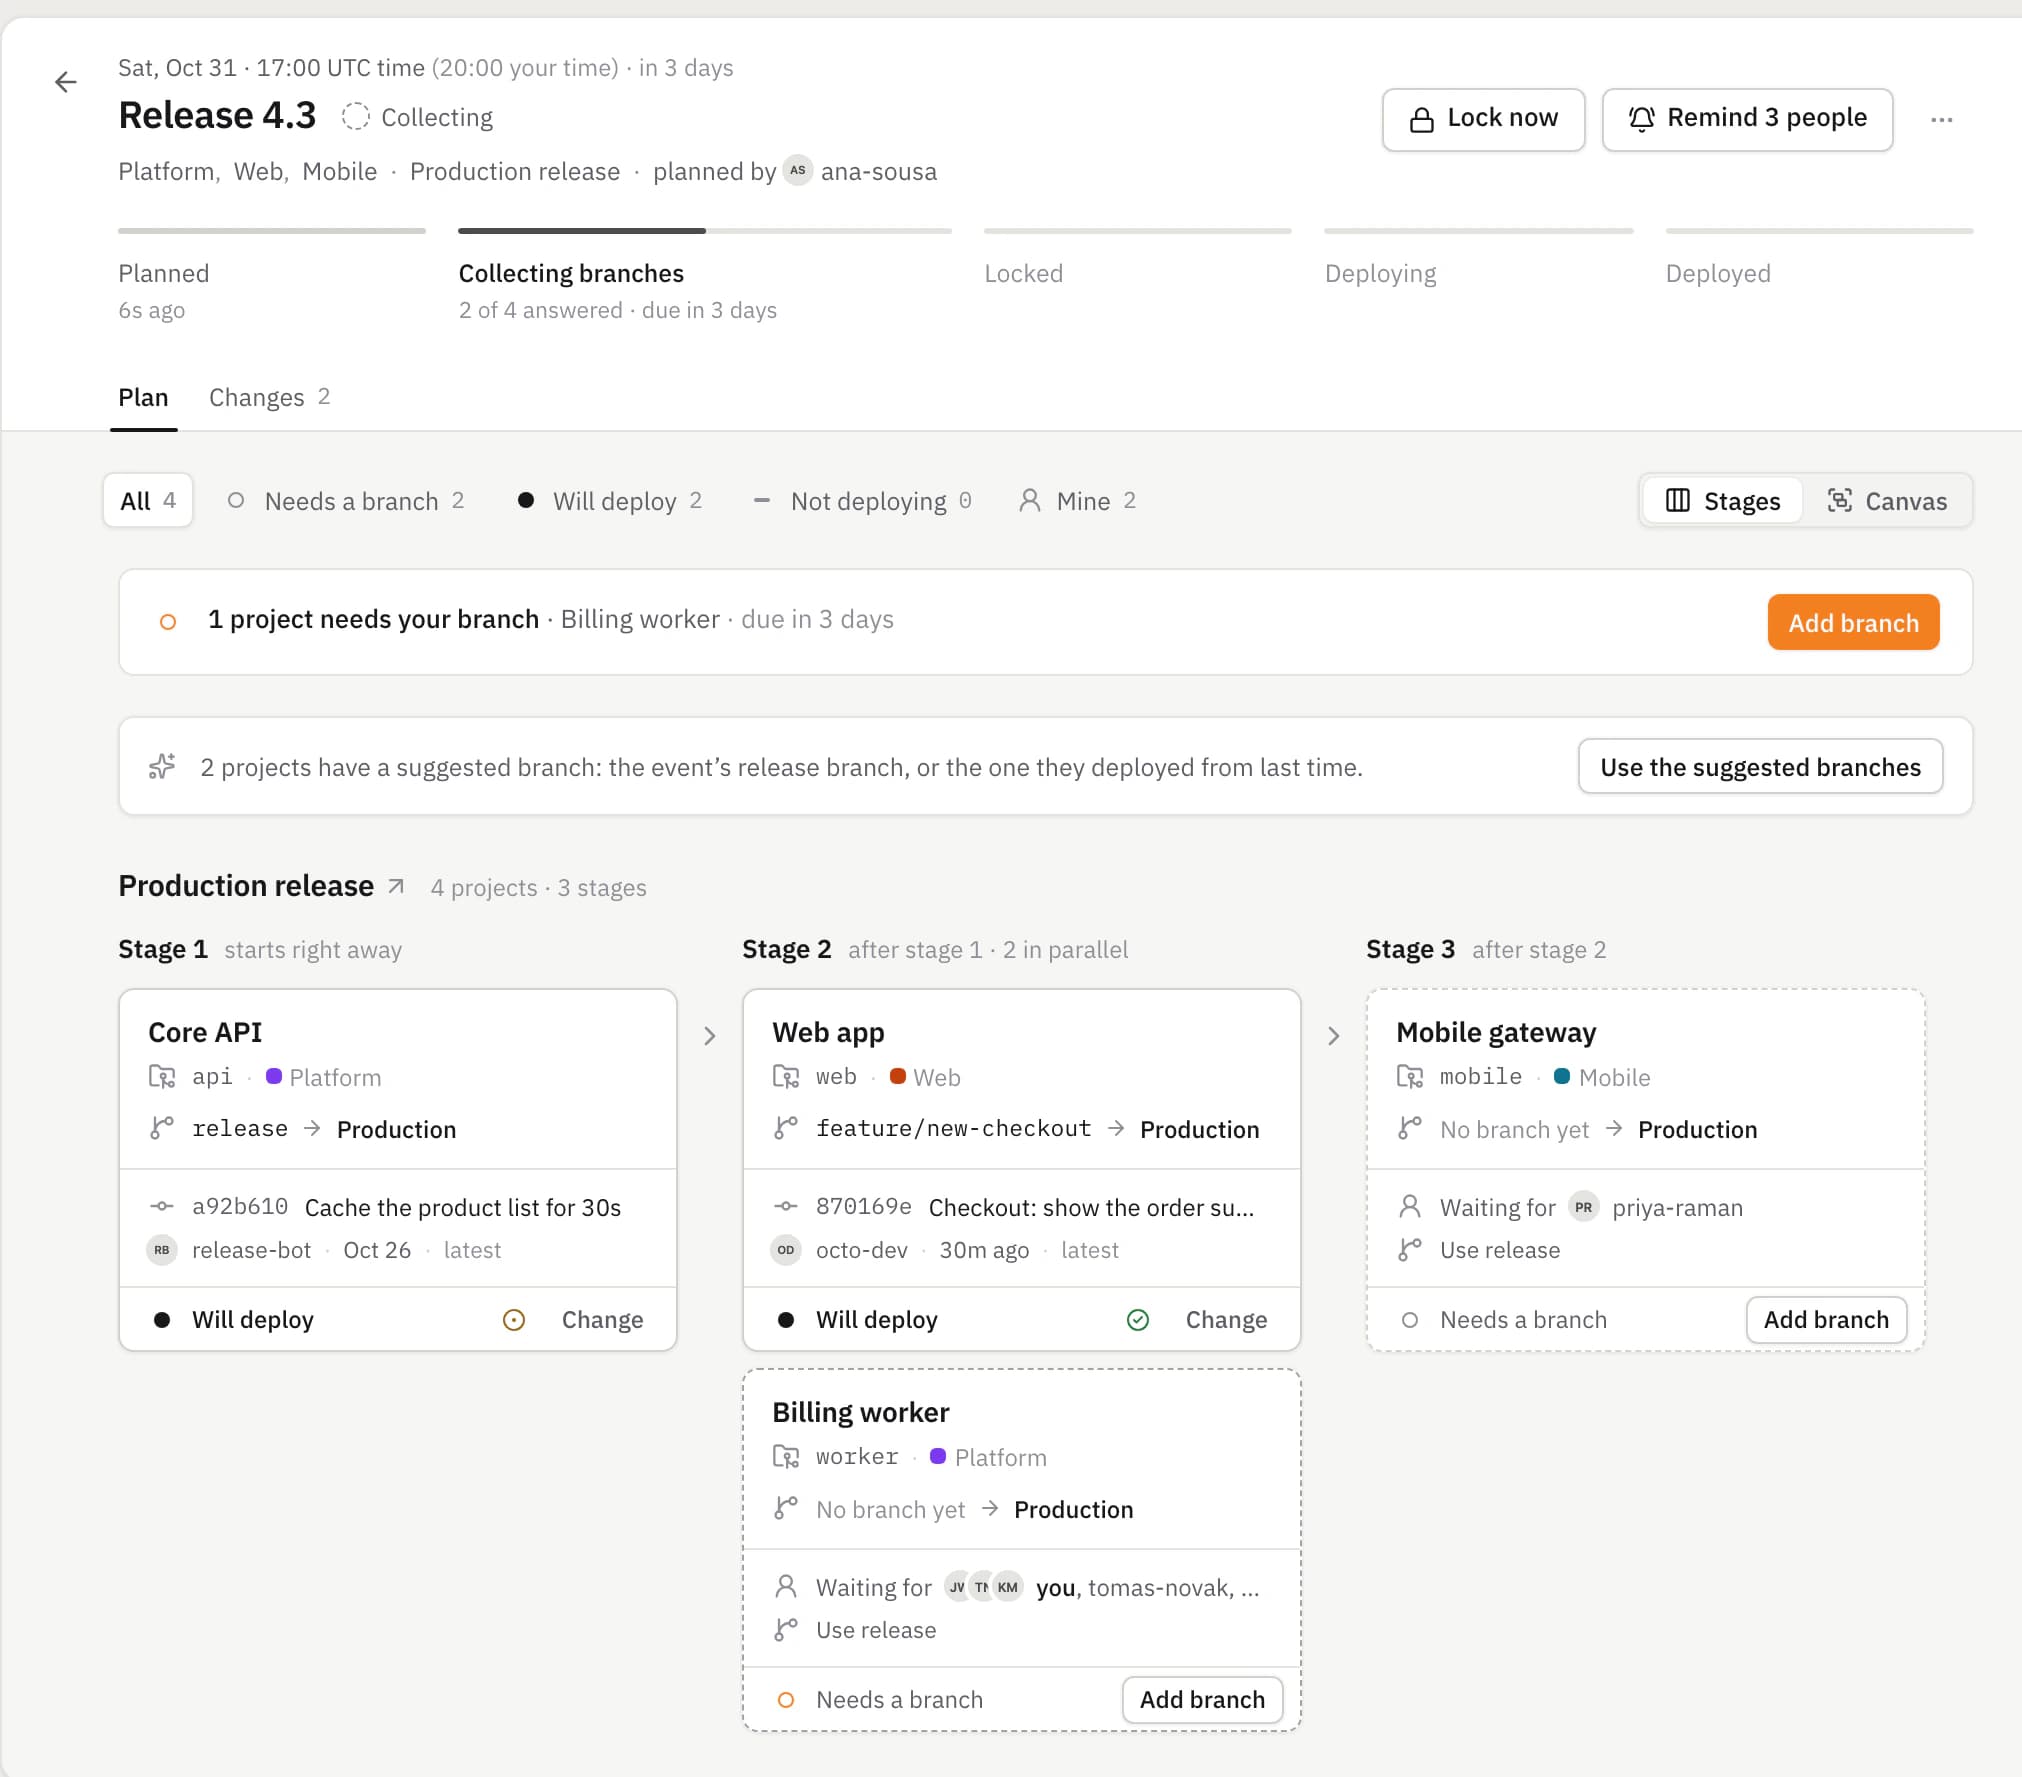Open the three-dot more options menu
Image resolution: width=2022 pixels, height=1777 pixels.
pyautogui.click(x=1941, y=119)
